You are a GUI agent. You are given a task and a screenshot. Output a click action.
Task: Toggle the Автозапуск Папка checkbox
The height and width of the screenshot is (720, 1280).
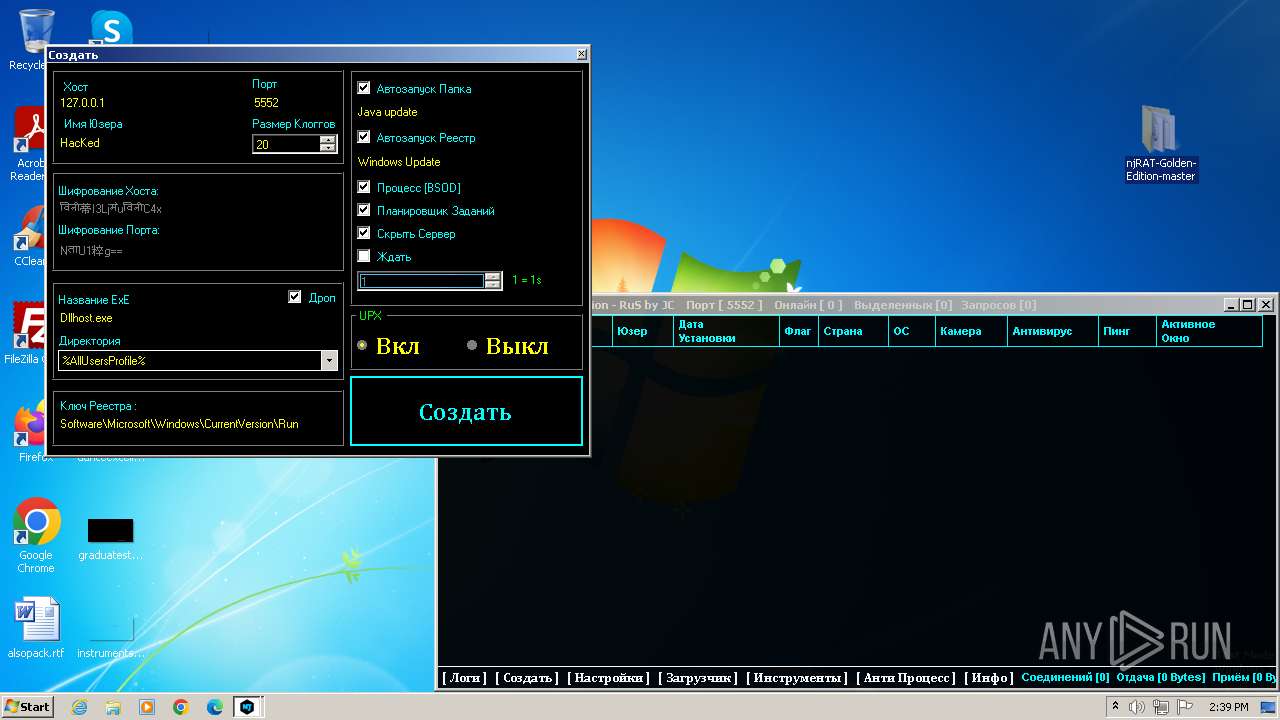click(x=364, y=88)
